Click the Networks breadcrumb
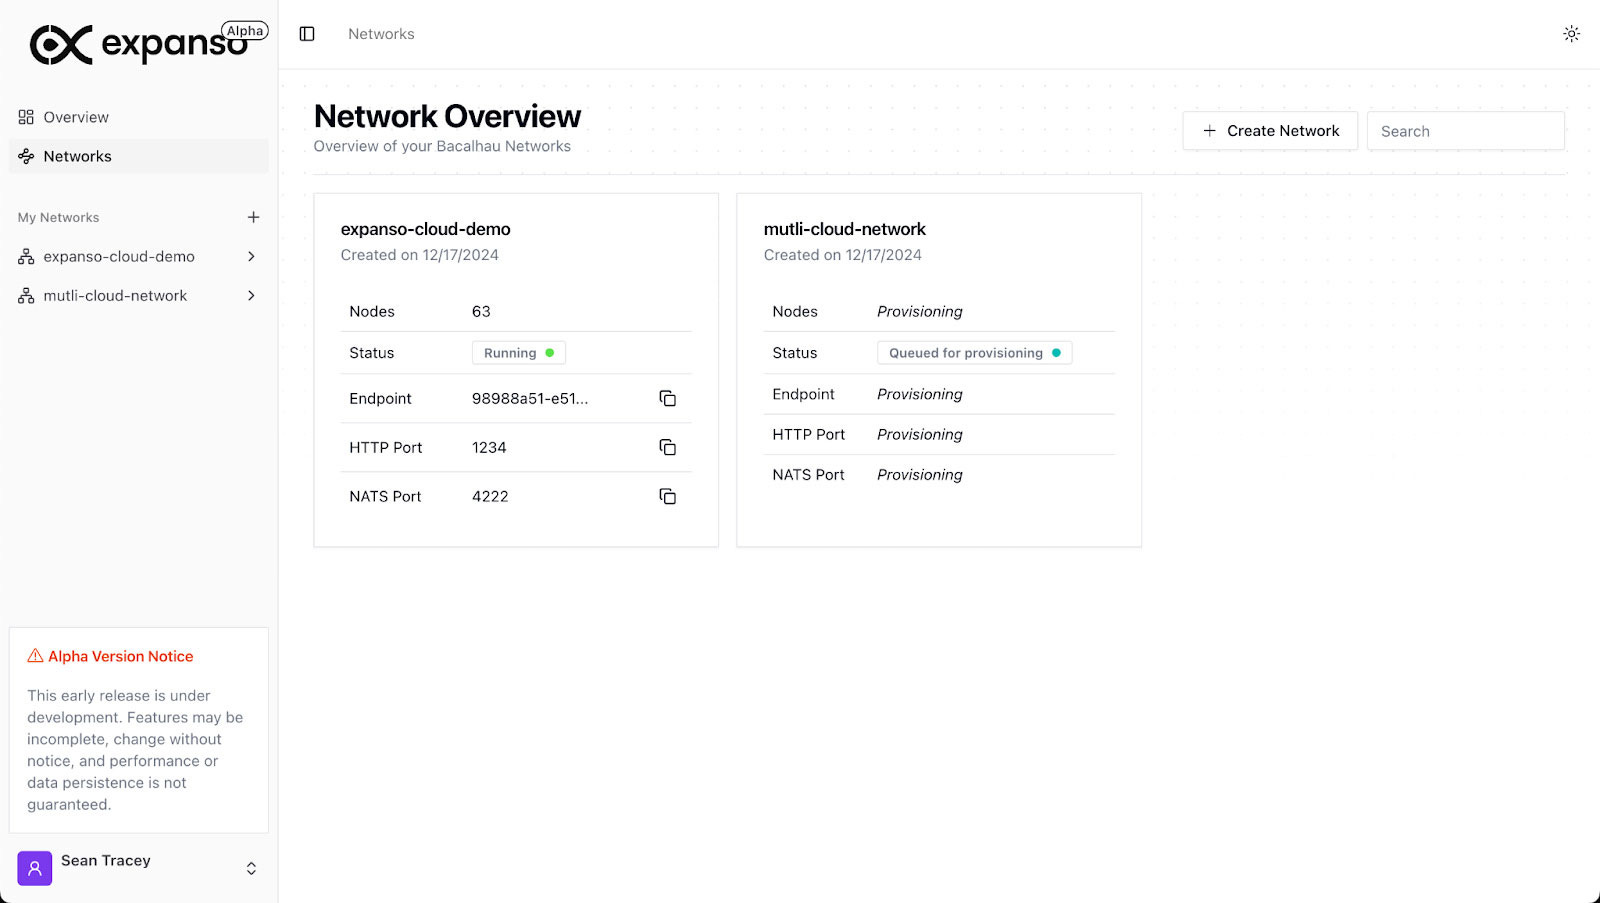The image size is (1600, 903). [381, 34]
